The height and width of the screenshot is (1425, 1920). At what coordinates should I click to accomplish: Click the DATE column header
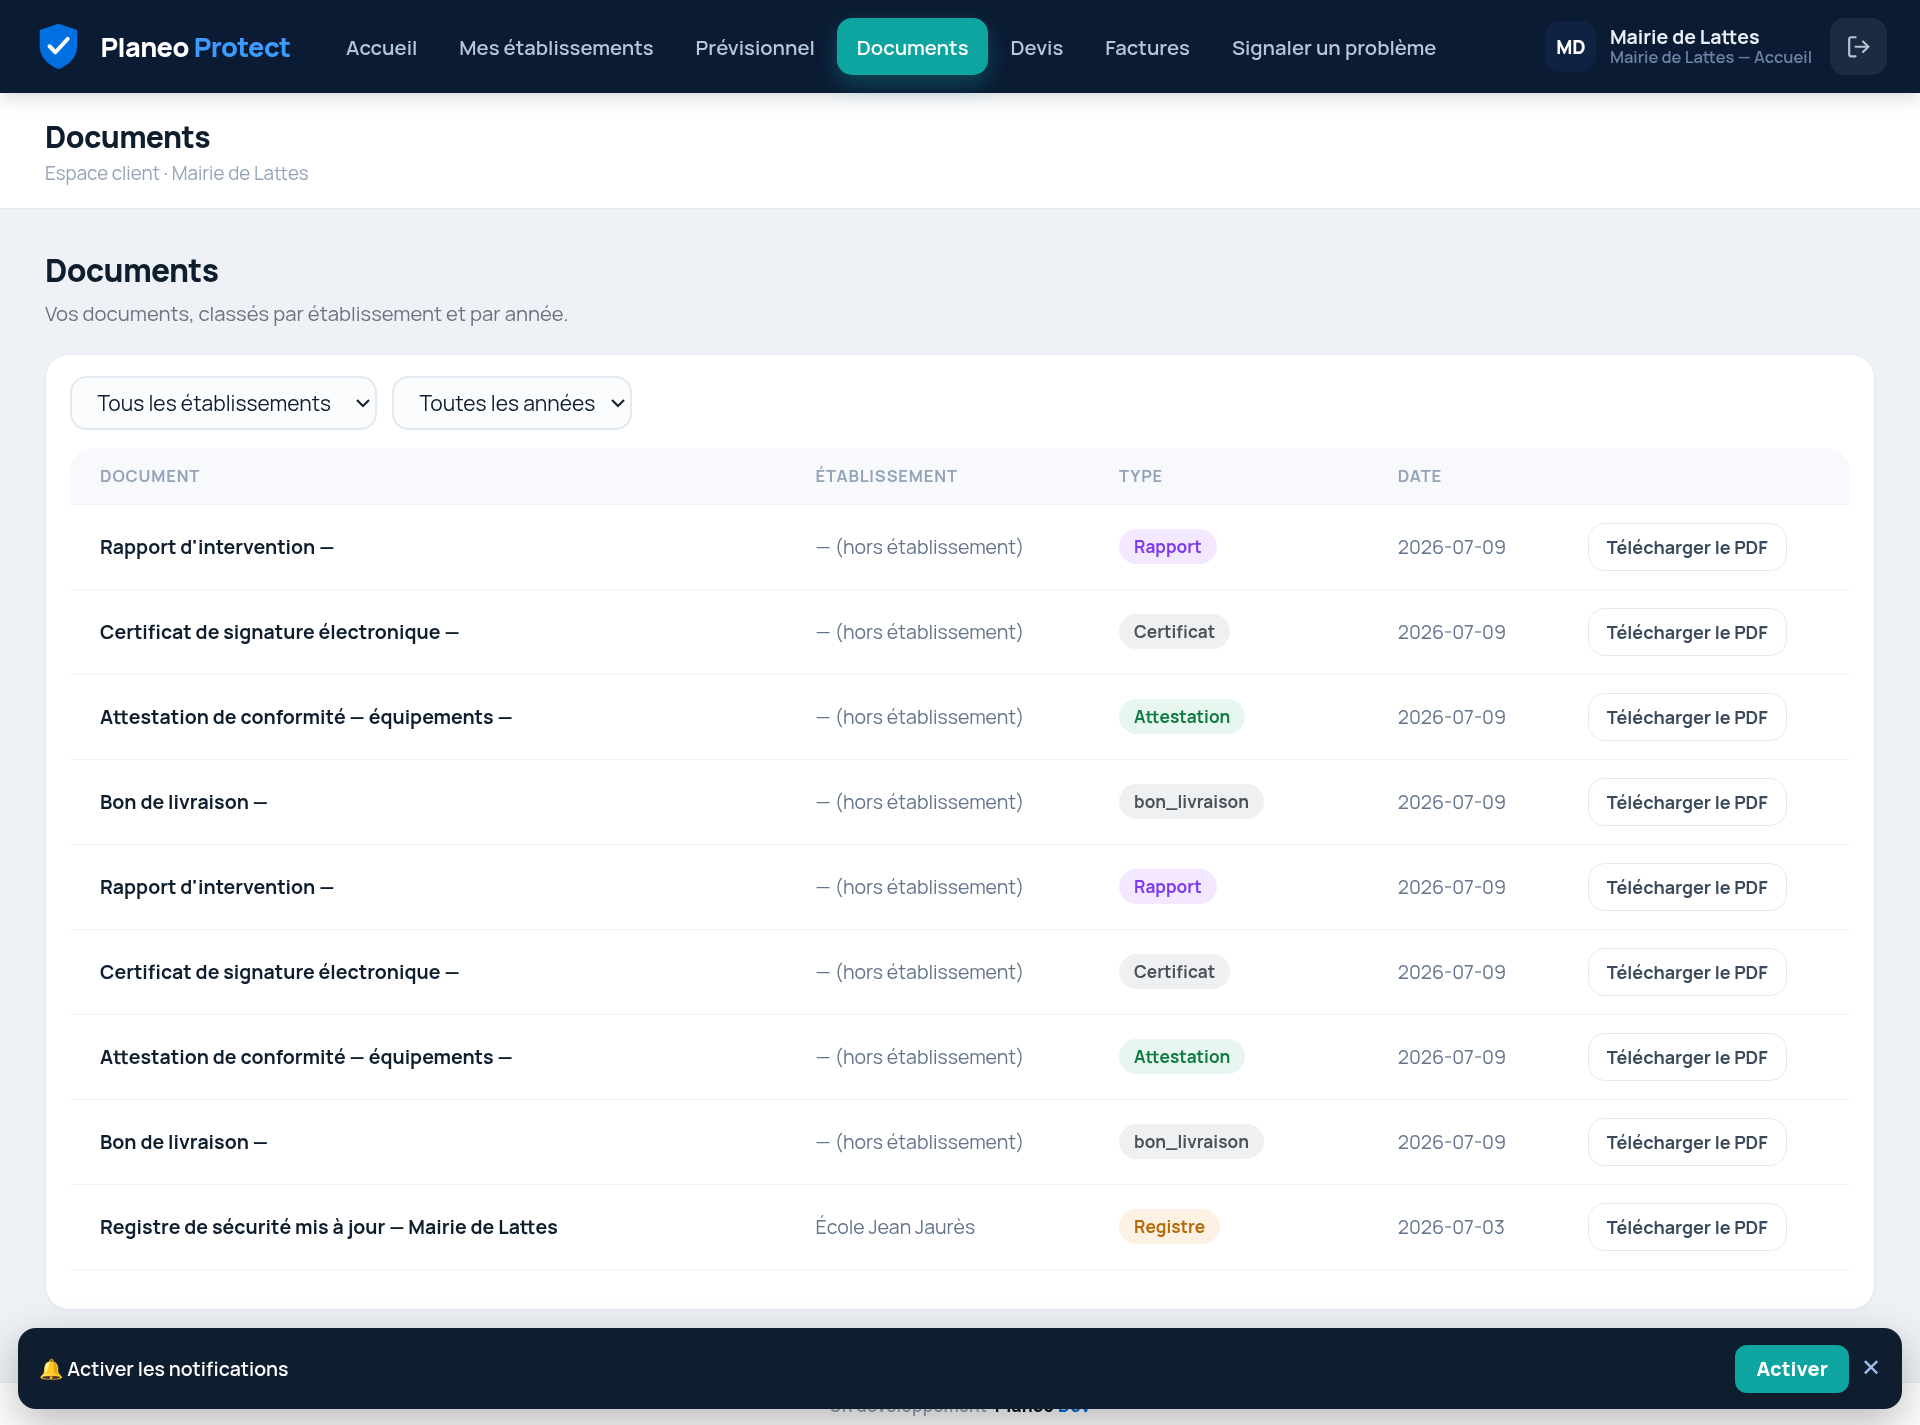1419,476
